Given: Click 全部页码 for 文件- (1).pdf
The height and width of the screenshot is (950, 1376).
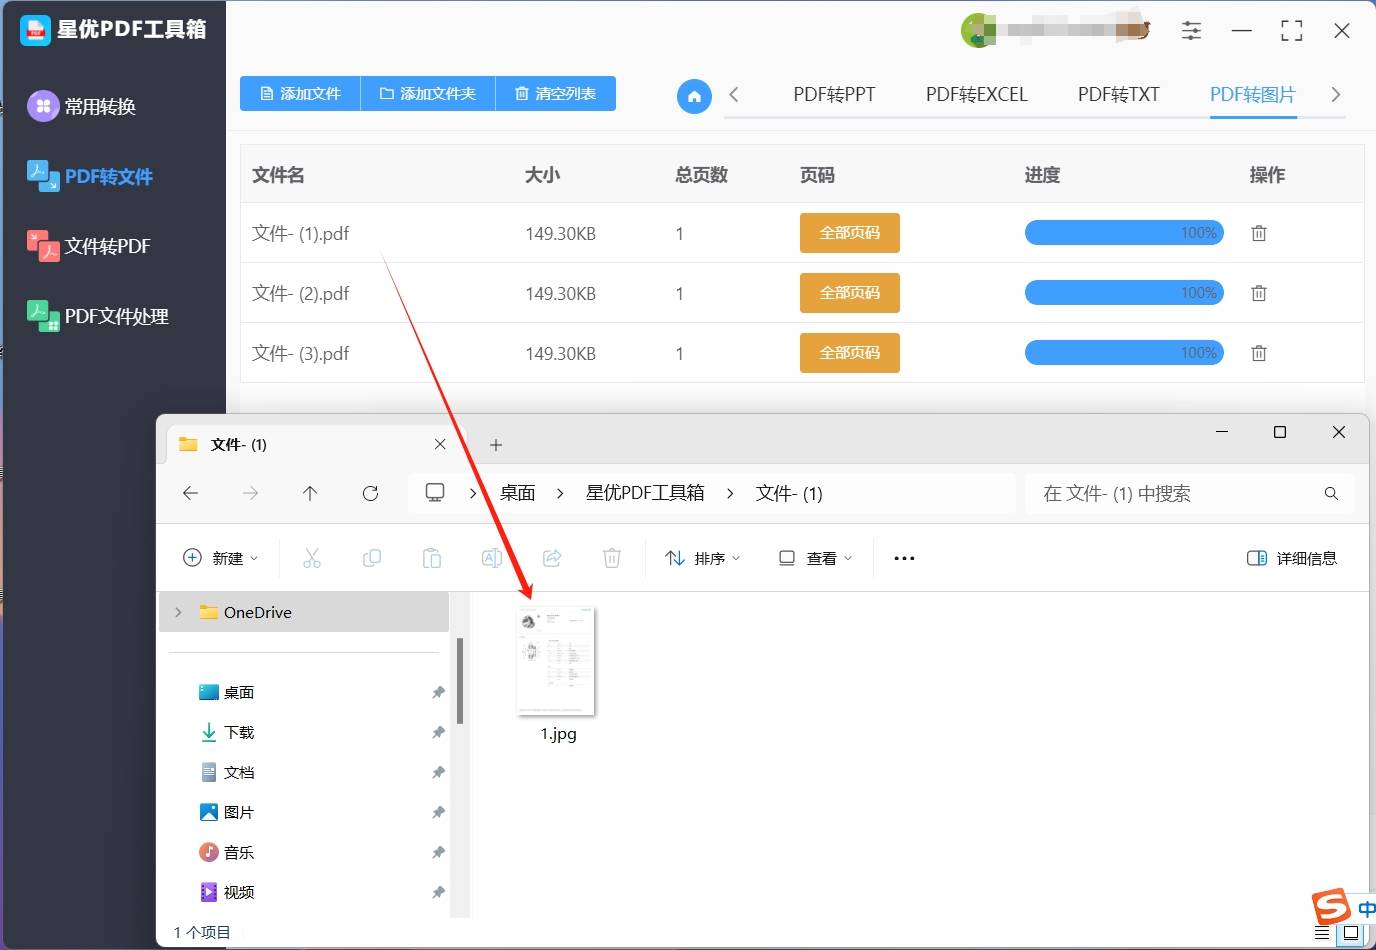Looking at the screenshot, I should coord(850,233).
